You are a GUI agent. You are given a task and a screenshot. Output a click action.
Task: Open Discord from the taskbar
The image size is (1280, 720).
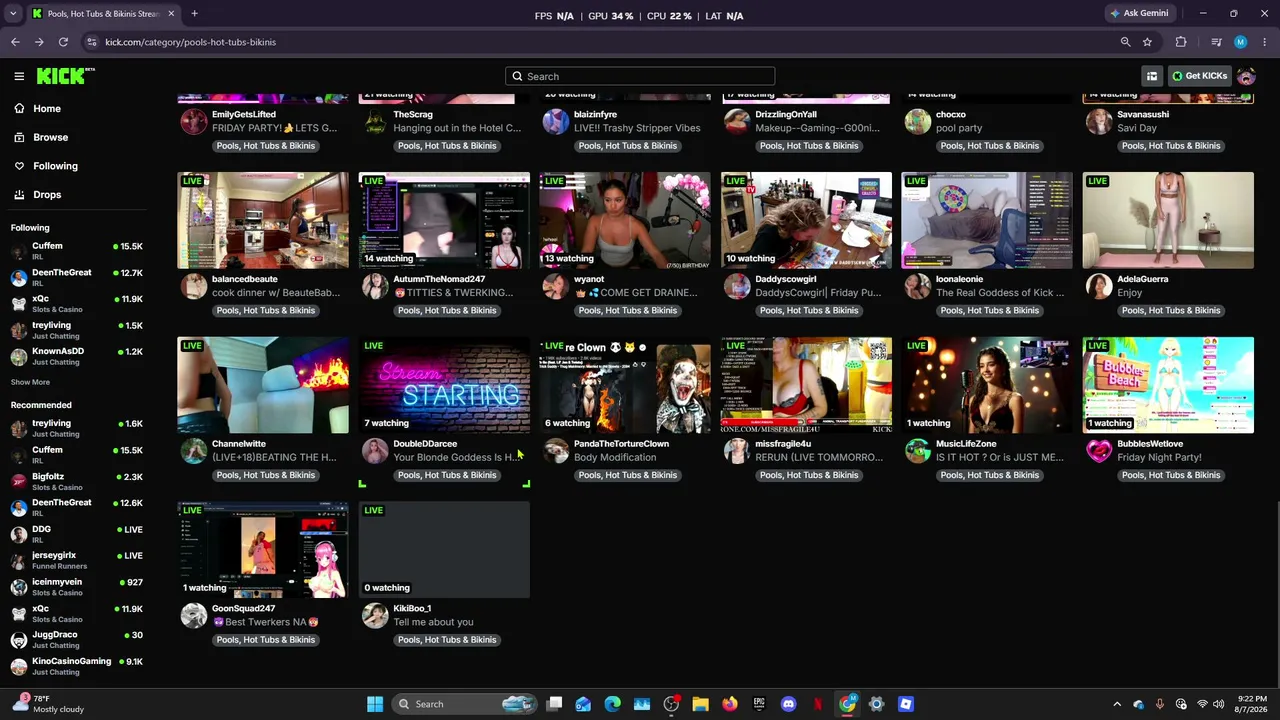(x=788, y=704)
